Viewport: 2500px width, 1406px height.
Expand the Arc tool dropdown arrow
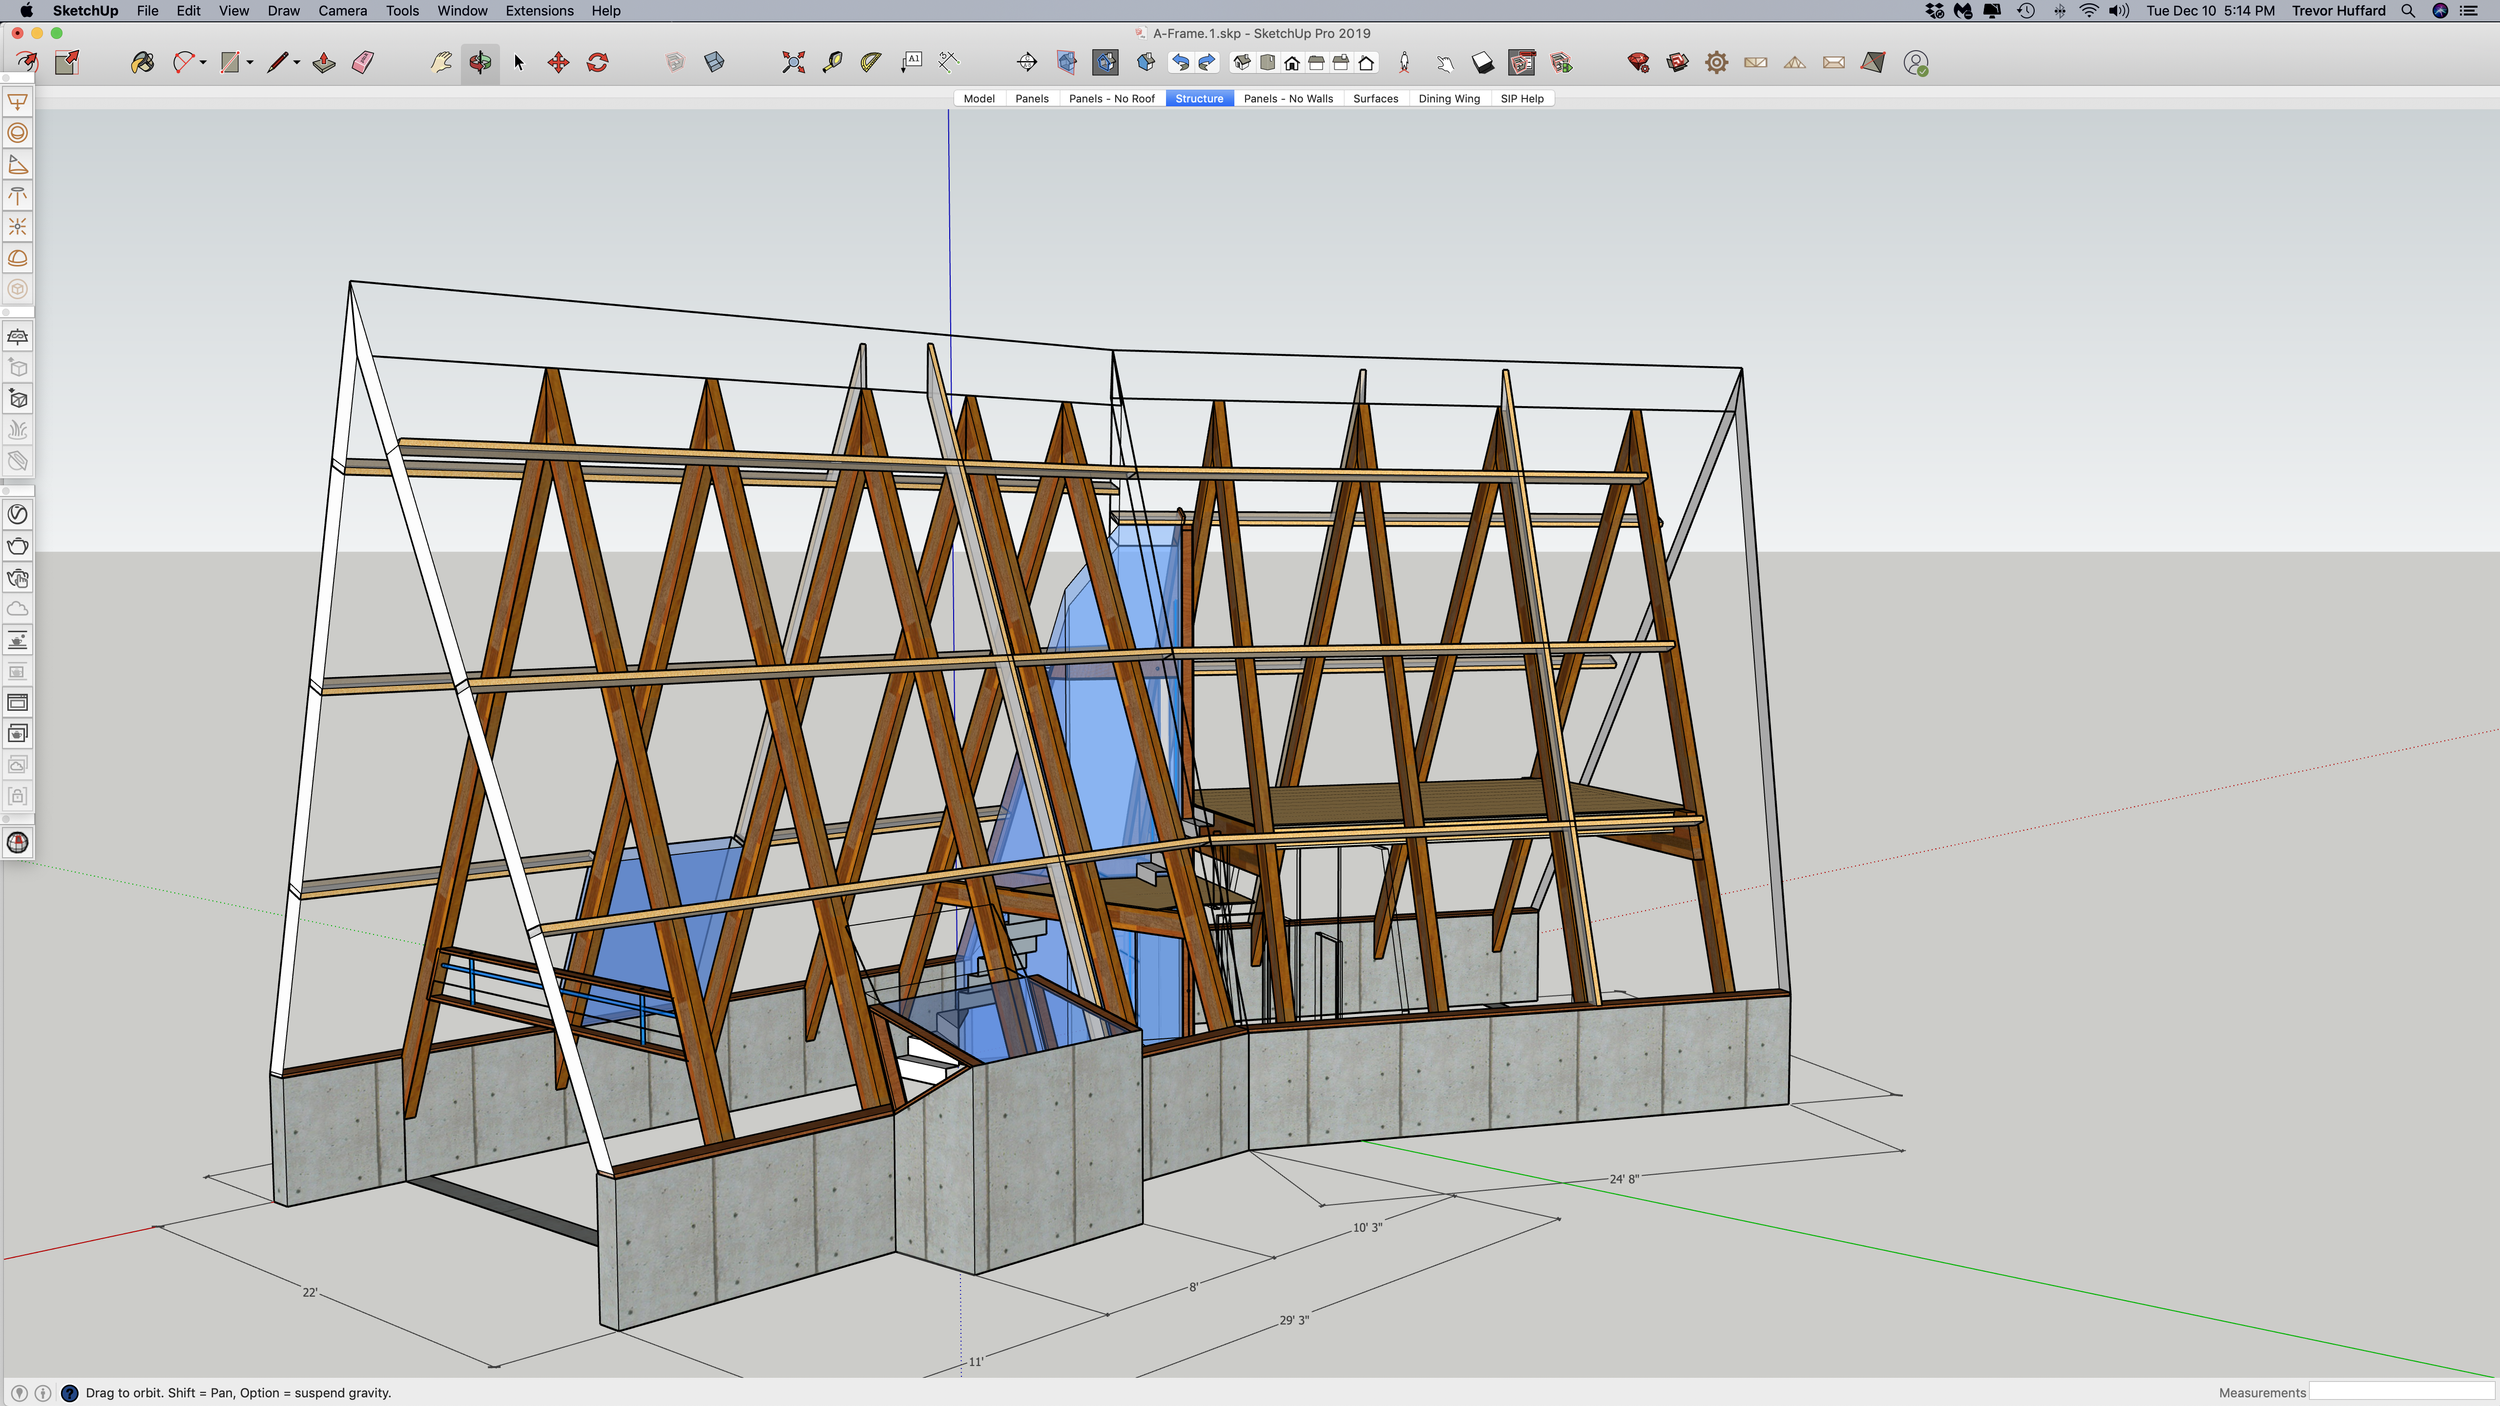pos(203,63)
